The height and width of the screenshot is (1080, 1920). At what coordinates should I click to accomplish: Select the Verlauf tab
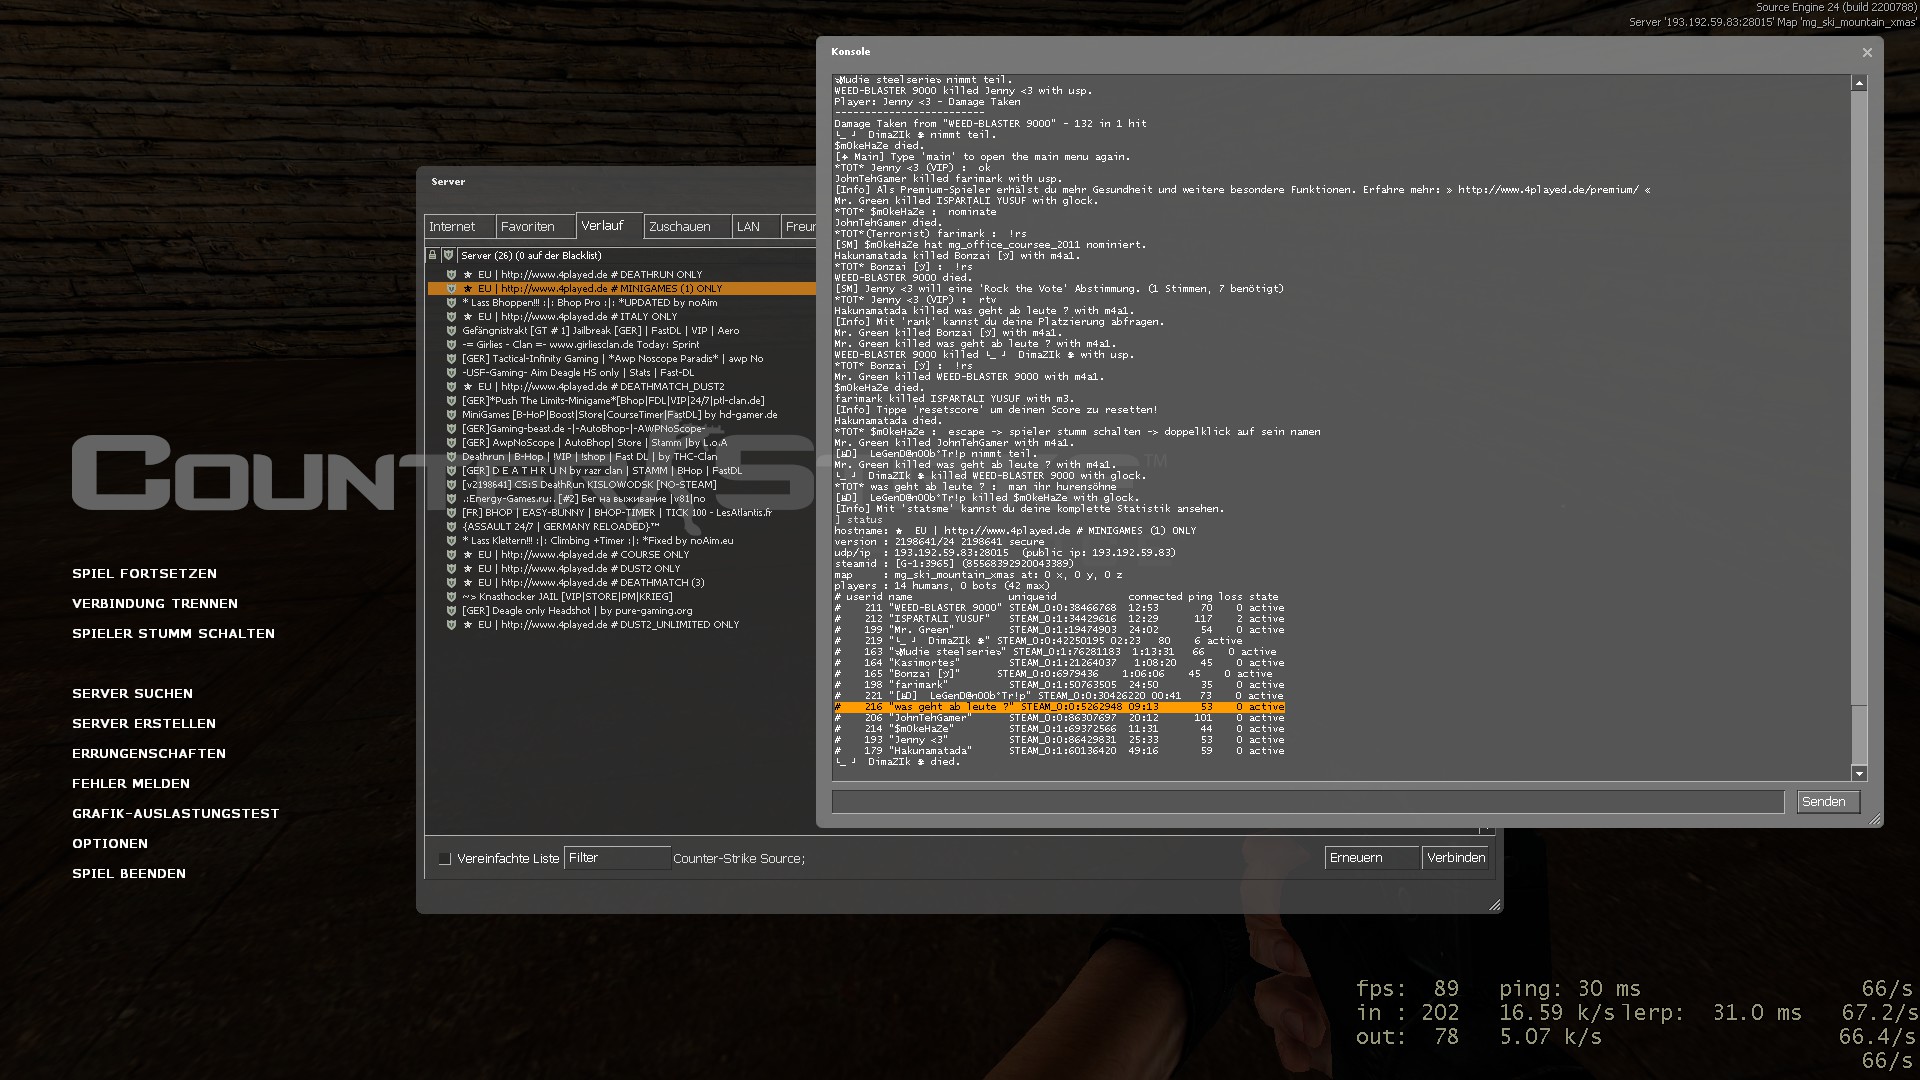[x=609, y=226]
